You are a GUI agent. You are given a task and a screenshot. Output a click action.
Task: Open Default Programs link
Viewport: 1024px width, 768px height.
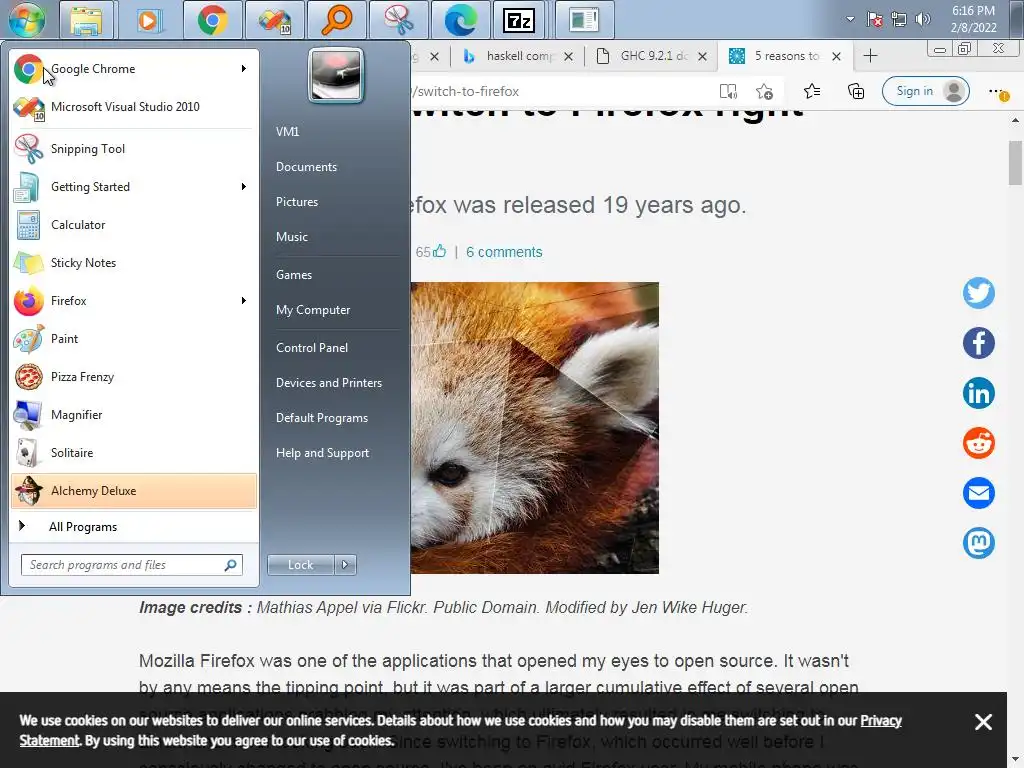click(x=321, y=418)
